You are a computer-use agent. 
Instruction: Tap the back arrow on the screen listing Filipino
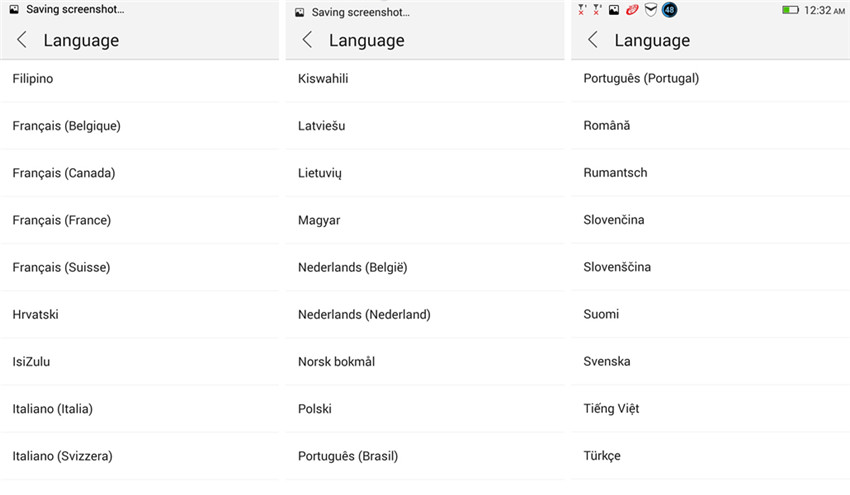[22, 40]
